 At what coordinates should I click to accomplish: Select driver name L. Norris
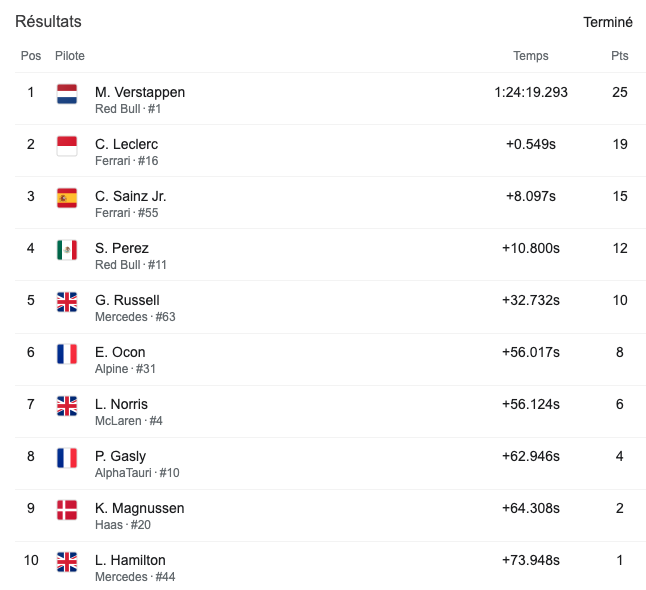(121, 404)
